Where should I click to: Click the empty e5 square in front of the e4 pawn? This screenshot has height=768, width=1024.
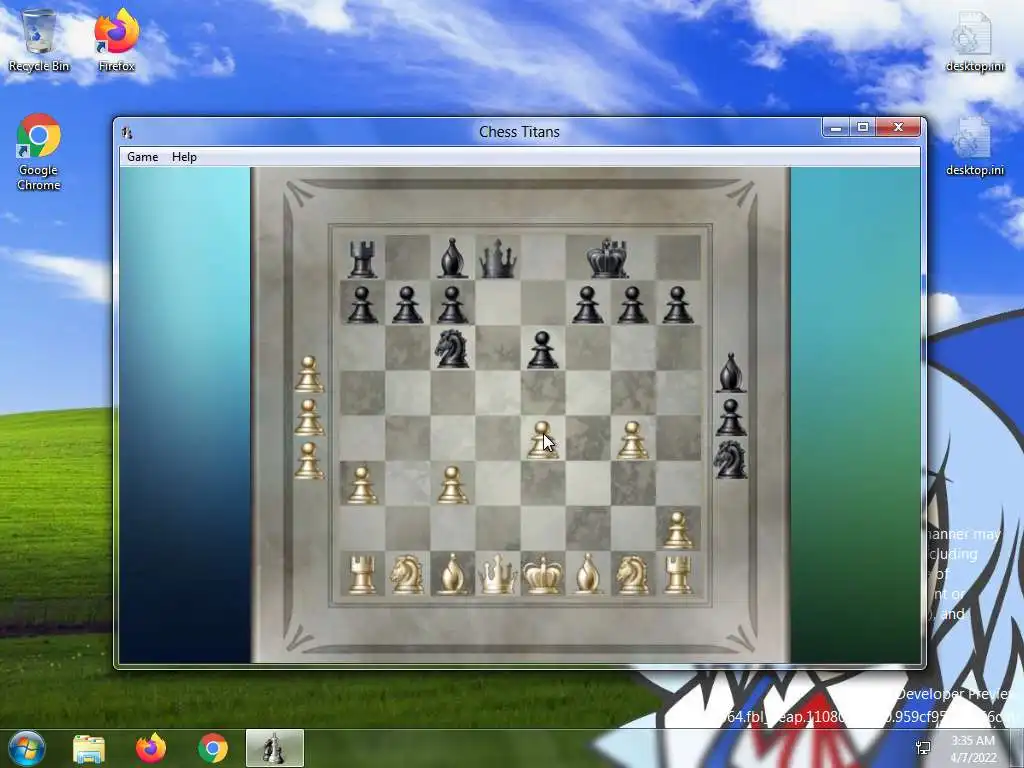tap(543, 393)
